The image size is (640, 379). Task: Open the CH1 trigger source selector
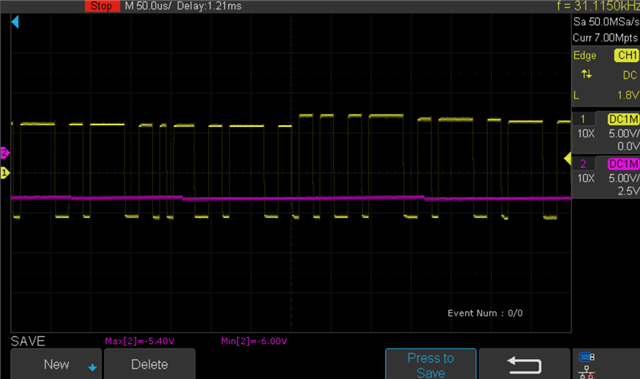click(x=627, y=55)
